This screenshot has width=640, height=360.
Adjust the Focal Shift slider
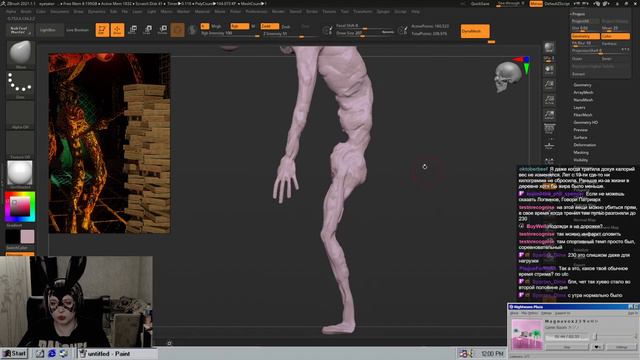(365, 26)
